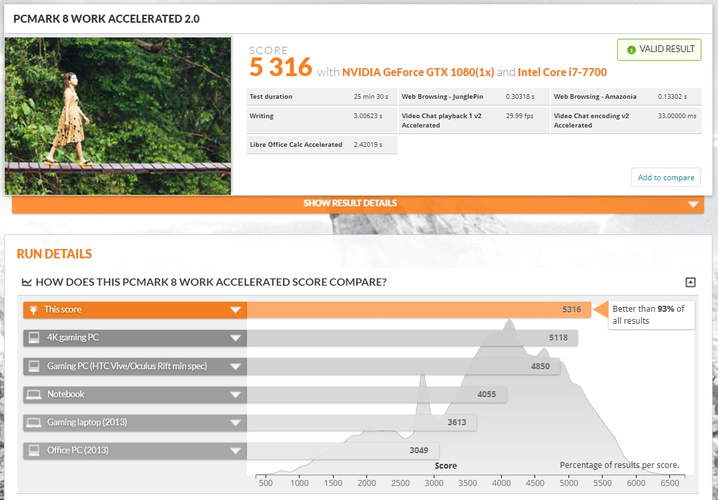Expand the Gaming PC (HTC Vive/Oculus Rift) dropdown arrow
Viewport: 718px width, 500px height.
(x=235, y=366)
